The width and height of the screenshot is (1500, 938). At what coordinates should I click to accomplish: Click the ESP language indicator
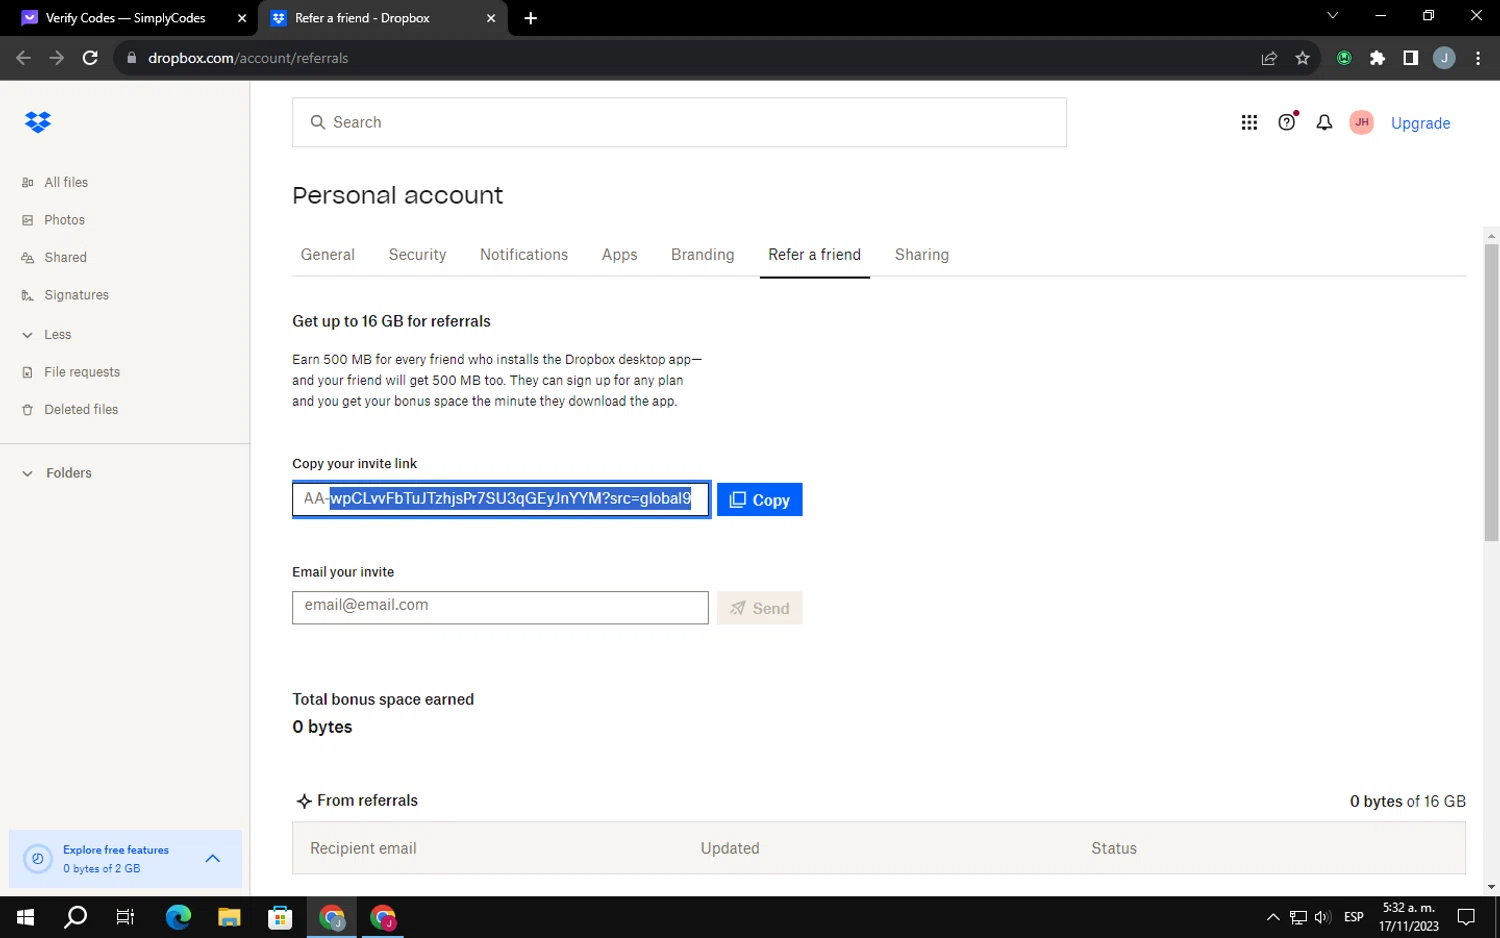coord(1354,917)
